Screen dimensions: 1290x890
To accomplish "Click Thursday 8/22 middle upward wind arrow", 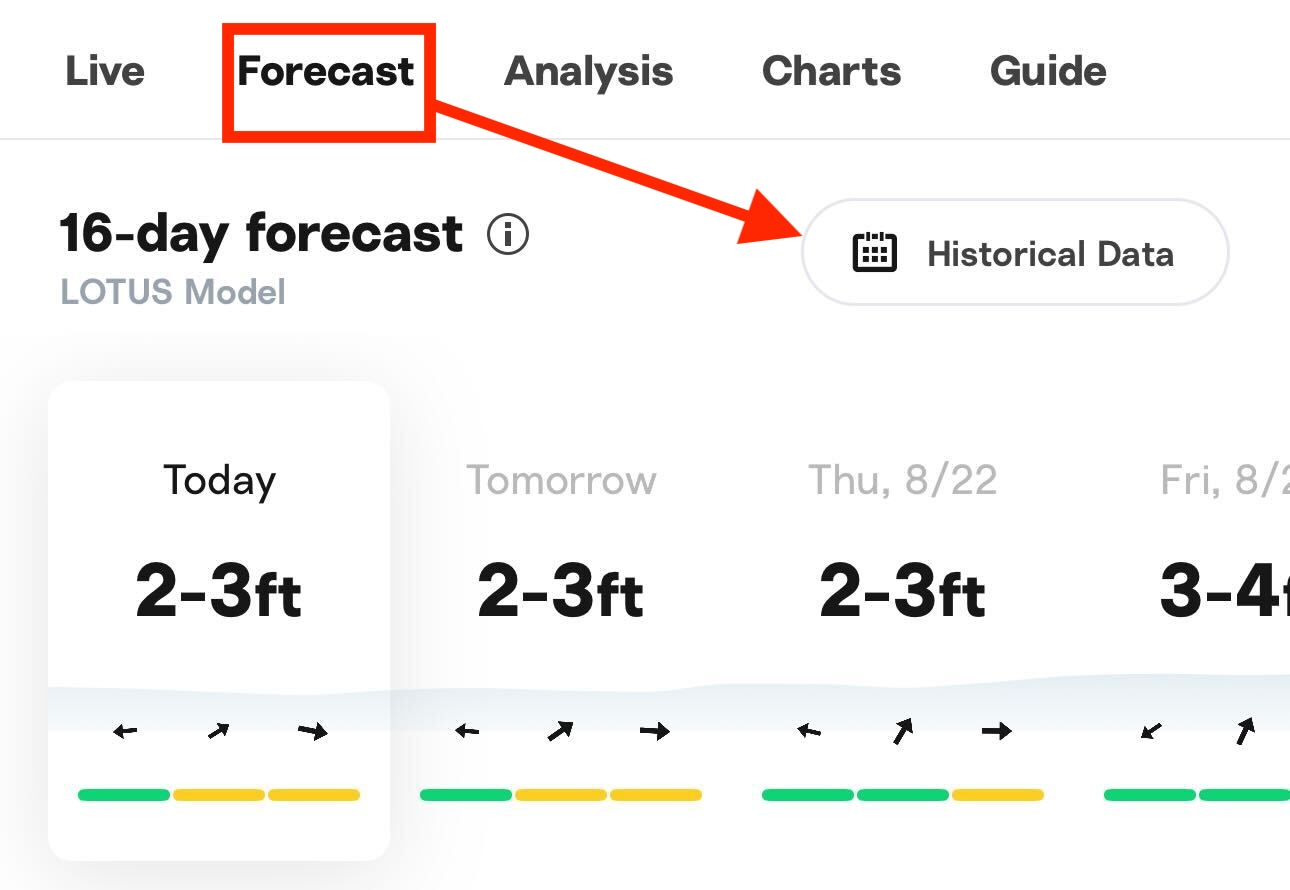I will point(903,731).
